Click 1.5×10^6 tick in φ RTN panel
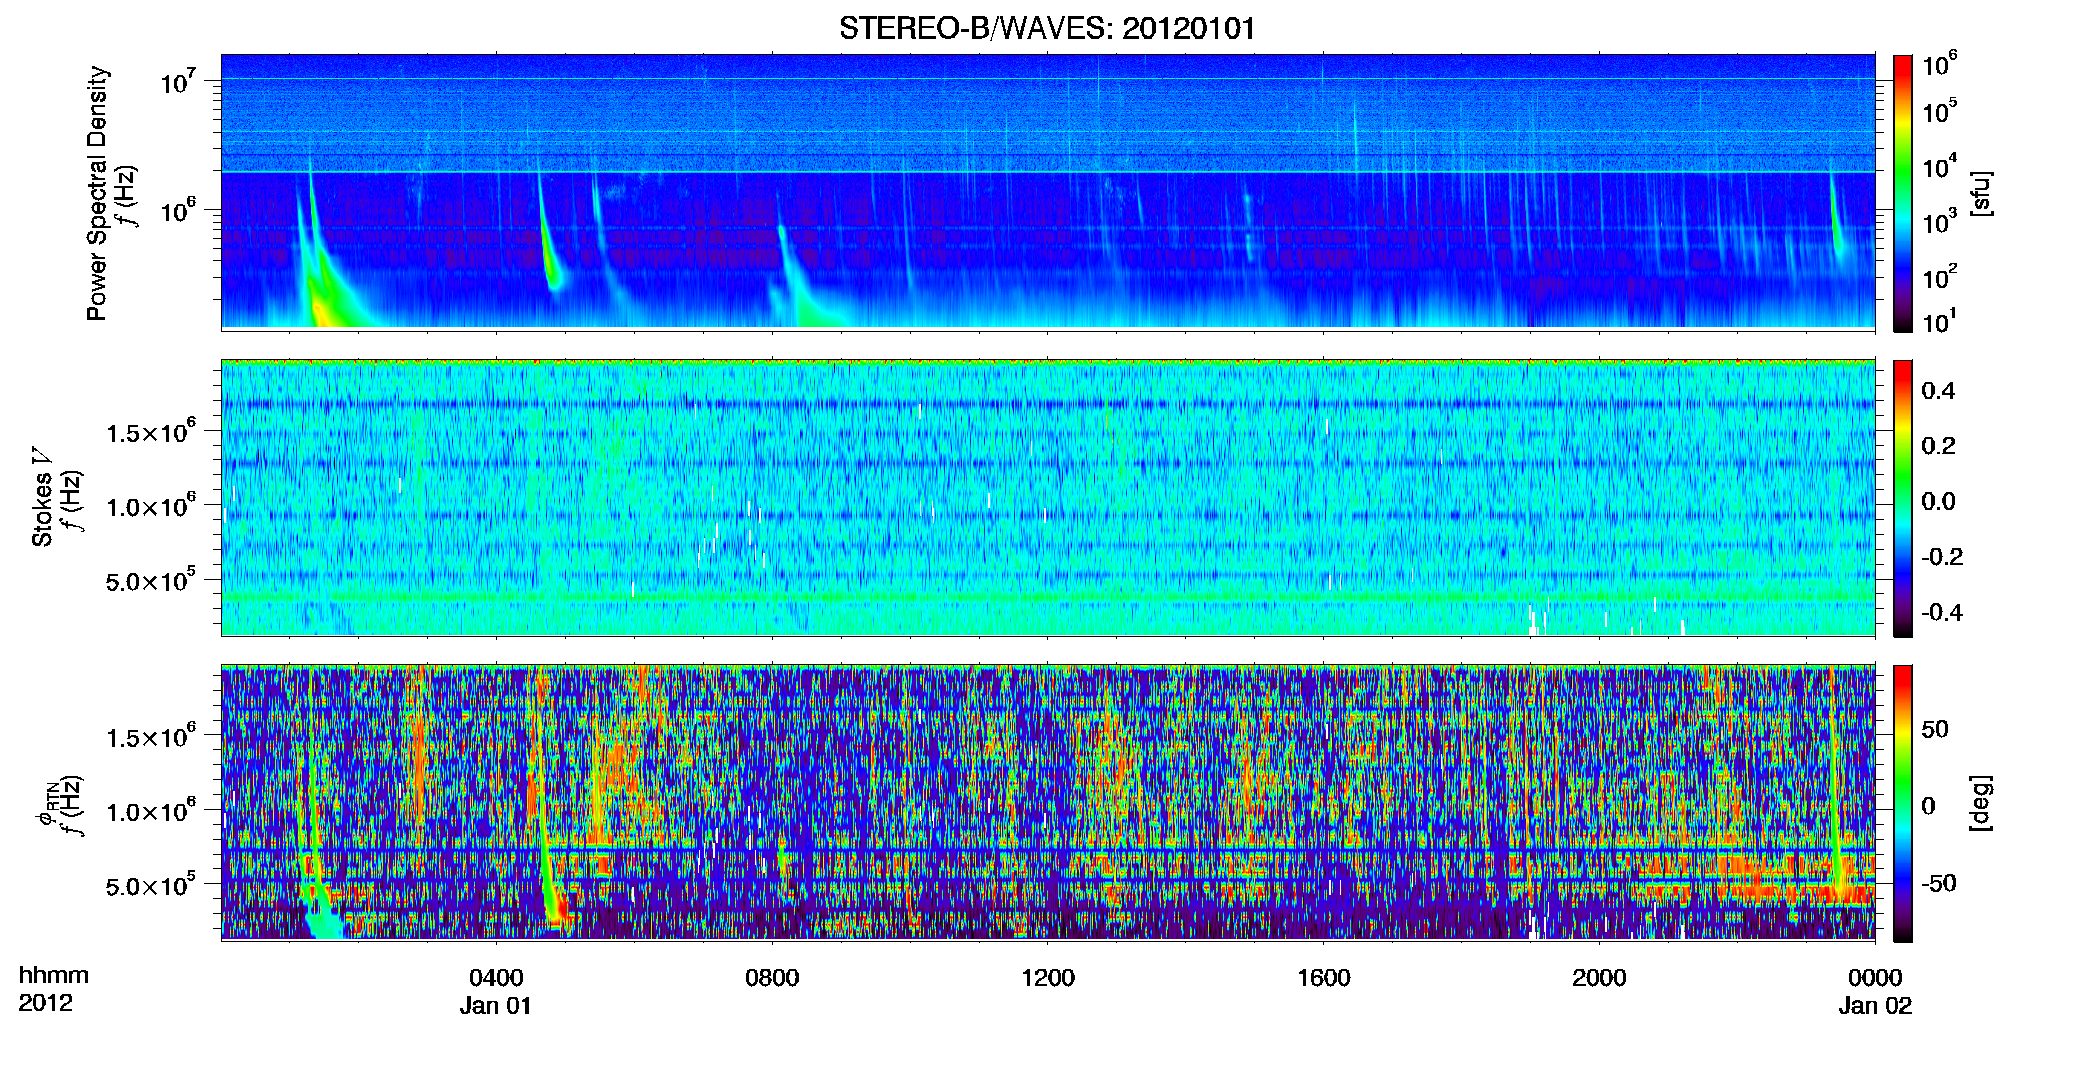This screenshot has height=1080, width=2096. (151, 737)
